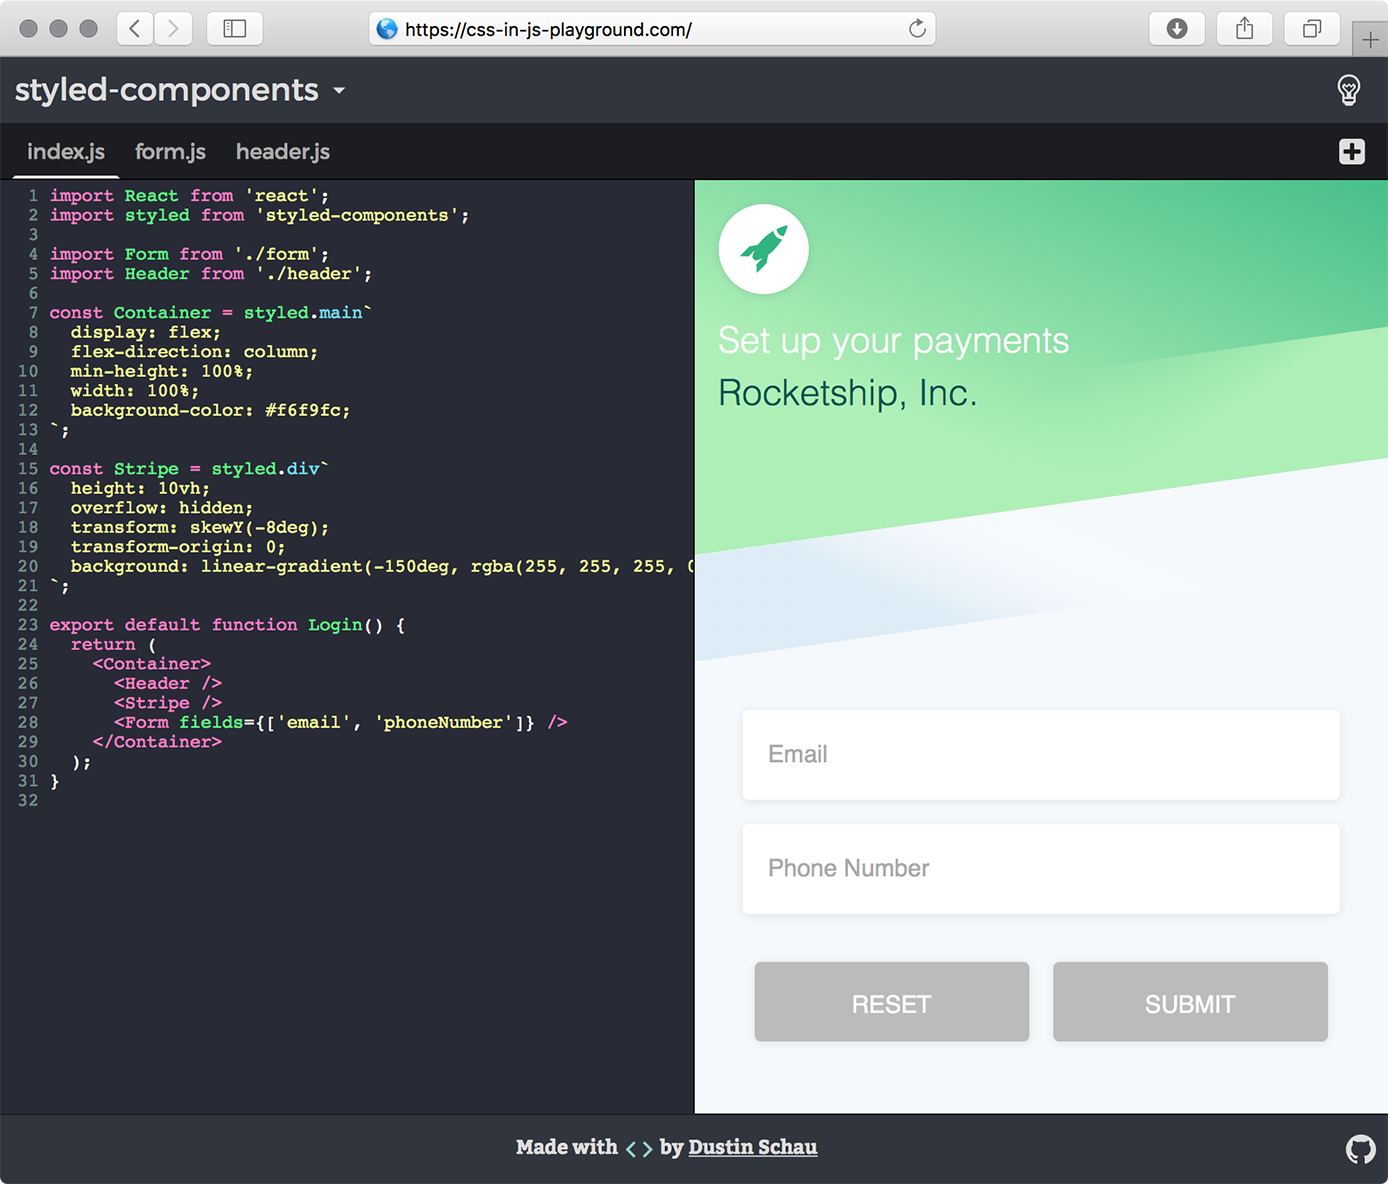Screen dimensions: 1388x1184
Task: Click 'export default function Login()' line
Action: pyautogui.click(x=227, y=625)
